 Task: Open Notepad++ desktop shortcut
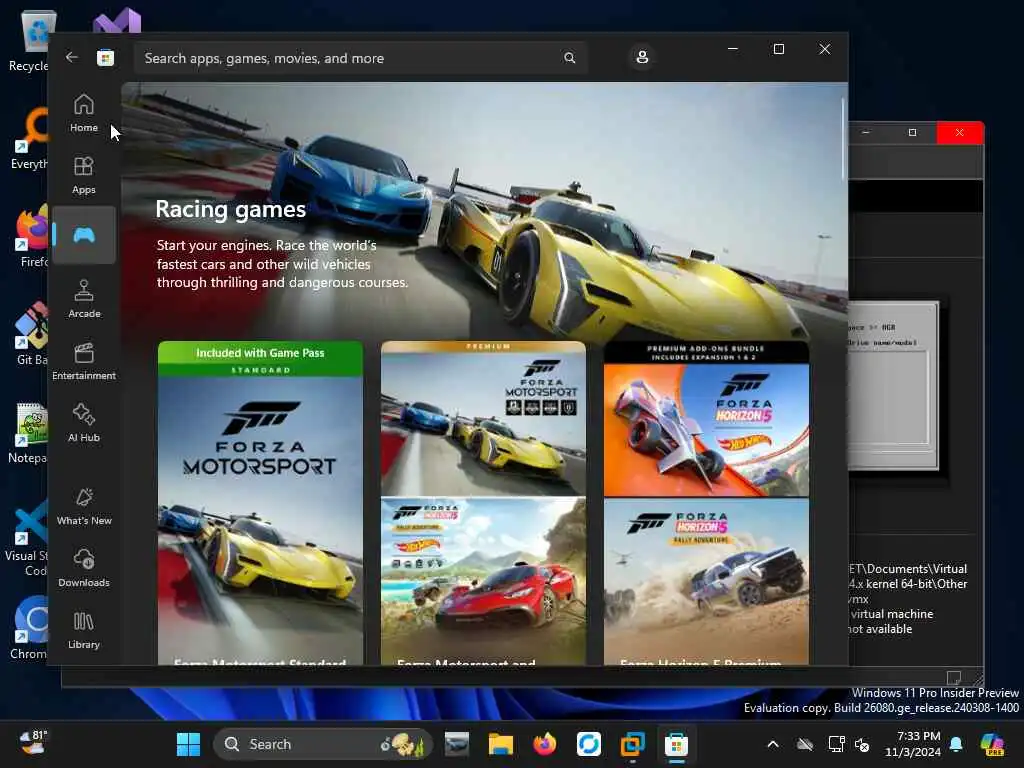tap(29, 432)
